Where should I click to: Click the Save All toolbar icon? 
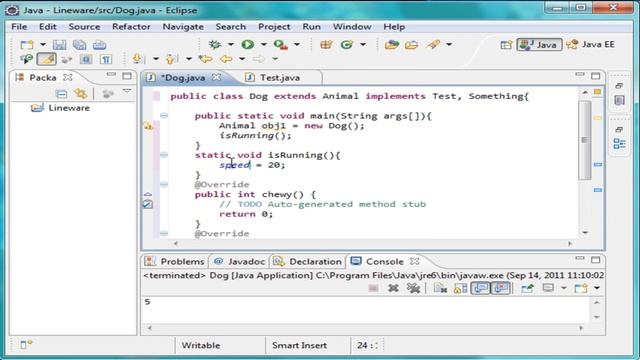[x=79, y=44]
